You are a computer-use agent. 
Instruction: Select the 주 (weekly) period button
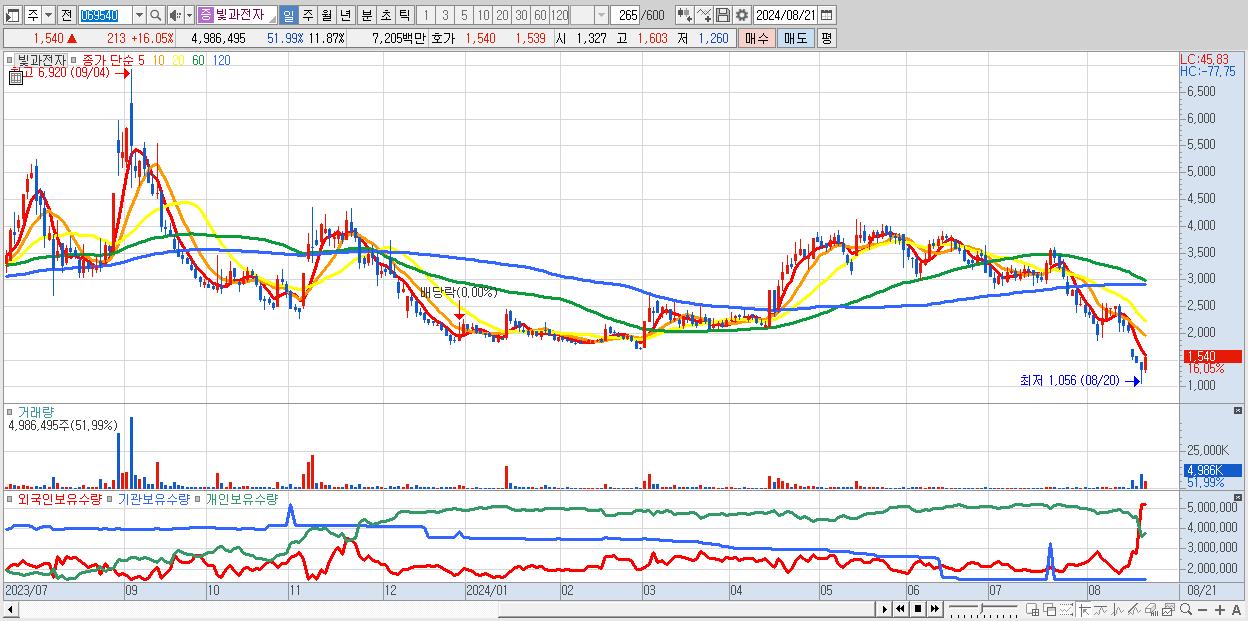tap(307, 15)
